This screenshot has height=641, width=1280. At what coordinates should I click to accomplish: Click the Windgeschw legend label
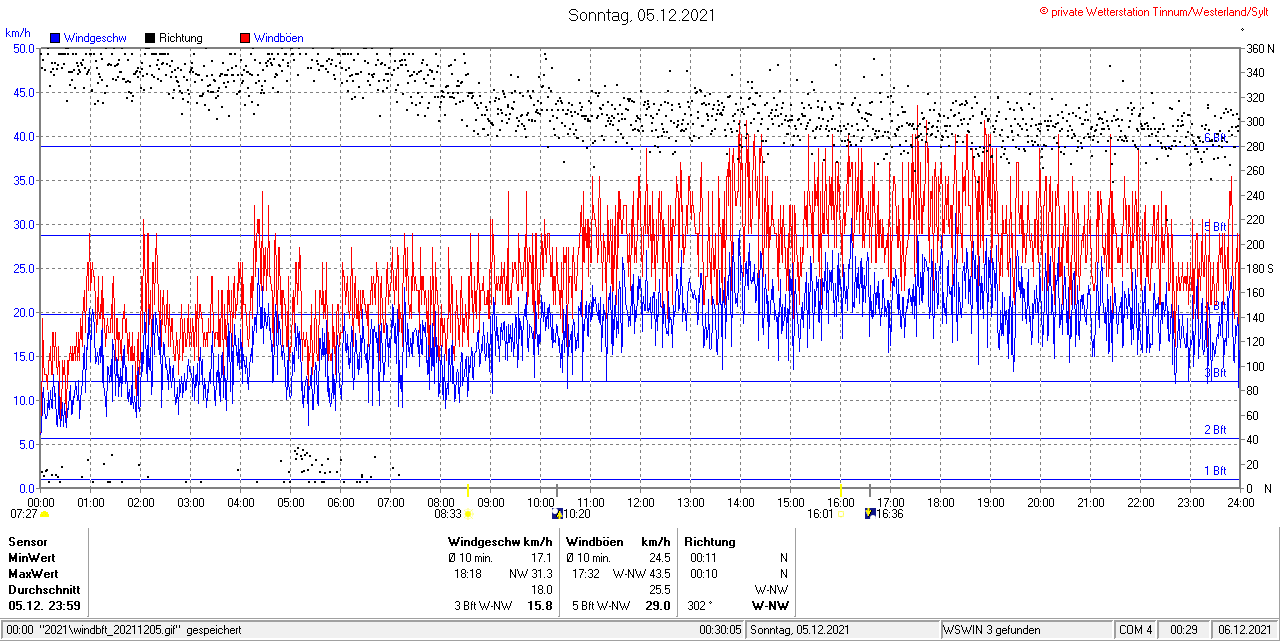pos(95,38)
